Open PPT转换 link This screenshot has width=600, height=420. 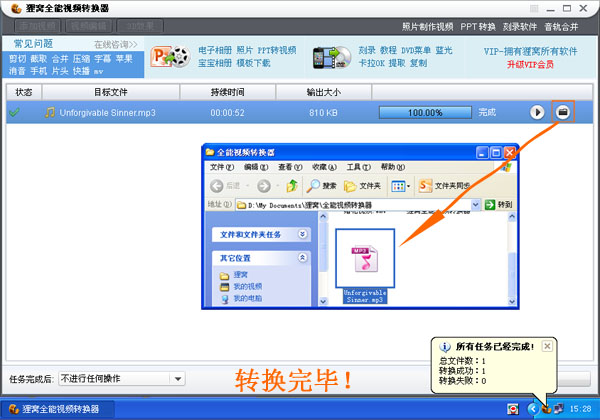(x=478, y=27)
